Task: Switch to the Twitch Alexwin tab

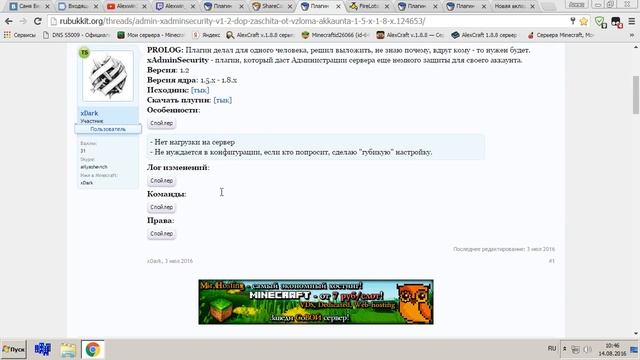Action: point(174,6)
